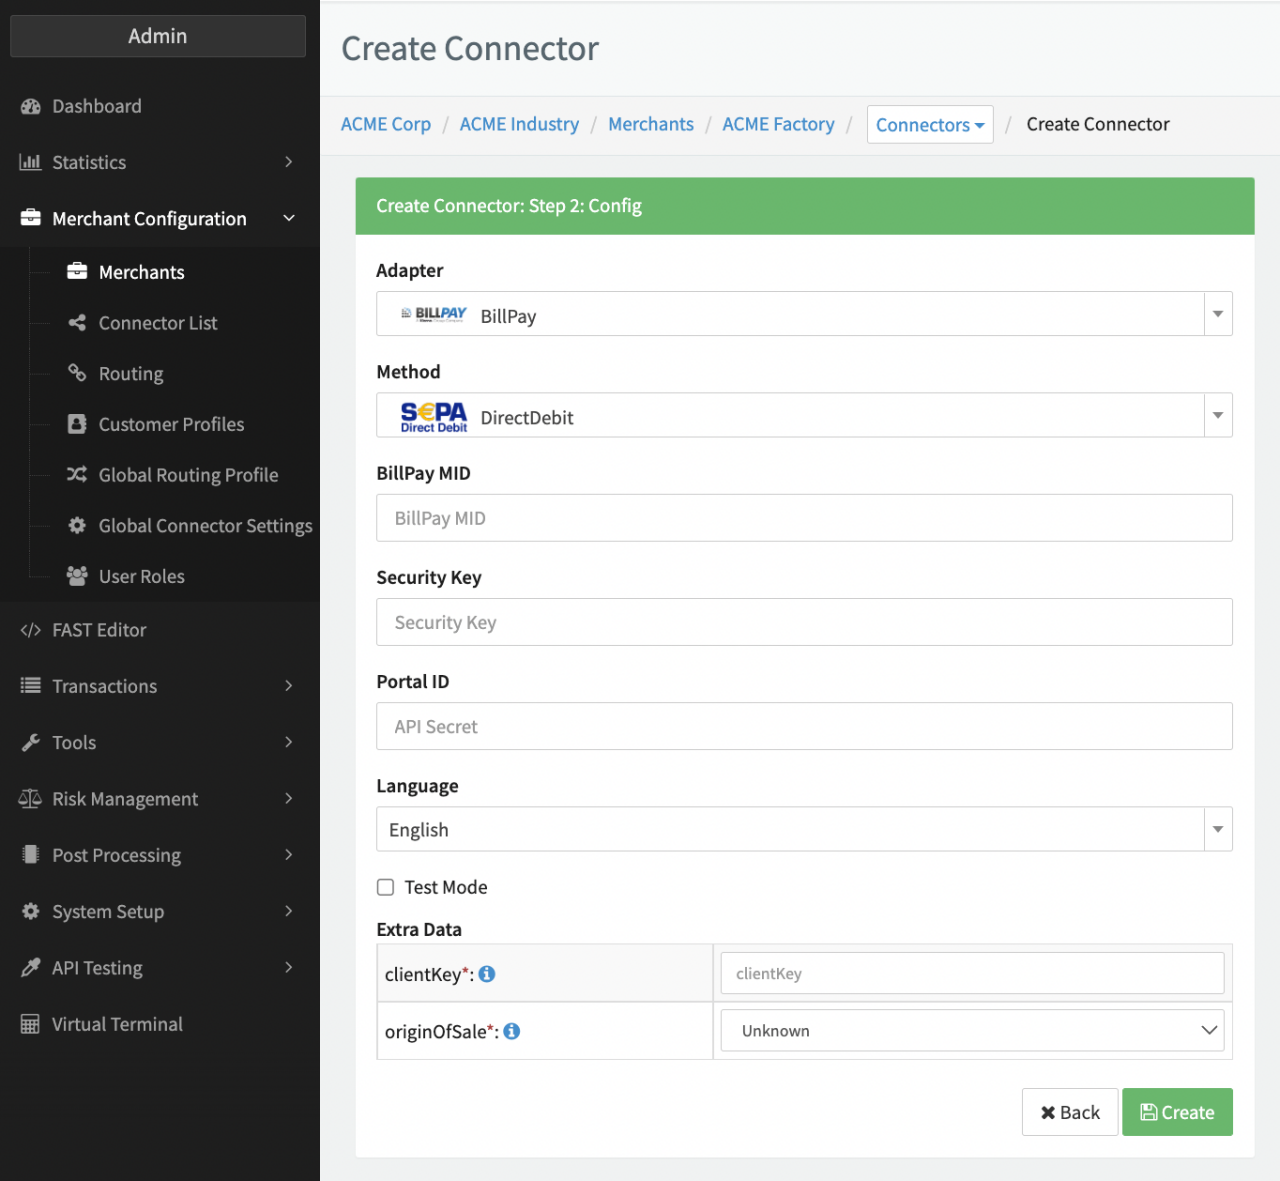Click the Connector List share icon

[77, 323]
